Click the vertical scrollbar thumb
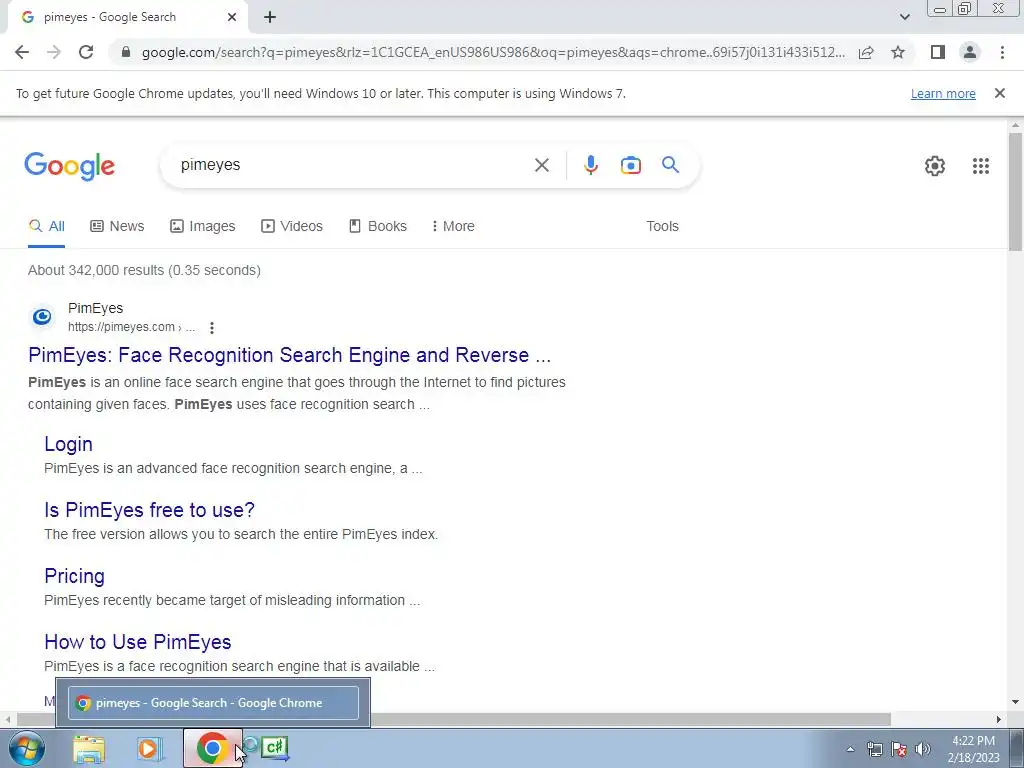Screen dimensions: 1024x768 pos(1015,191)
